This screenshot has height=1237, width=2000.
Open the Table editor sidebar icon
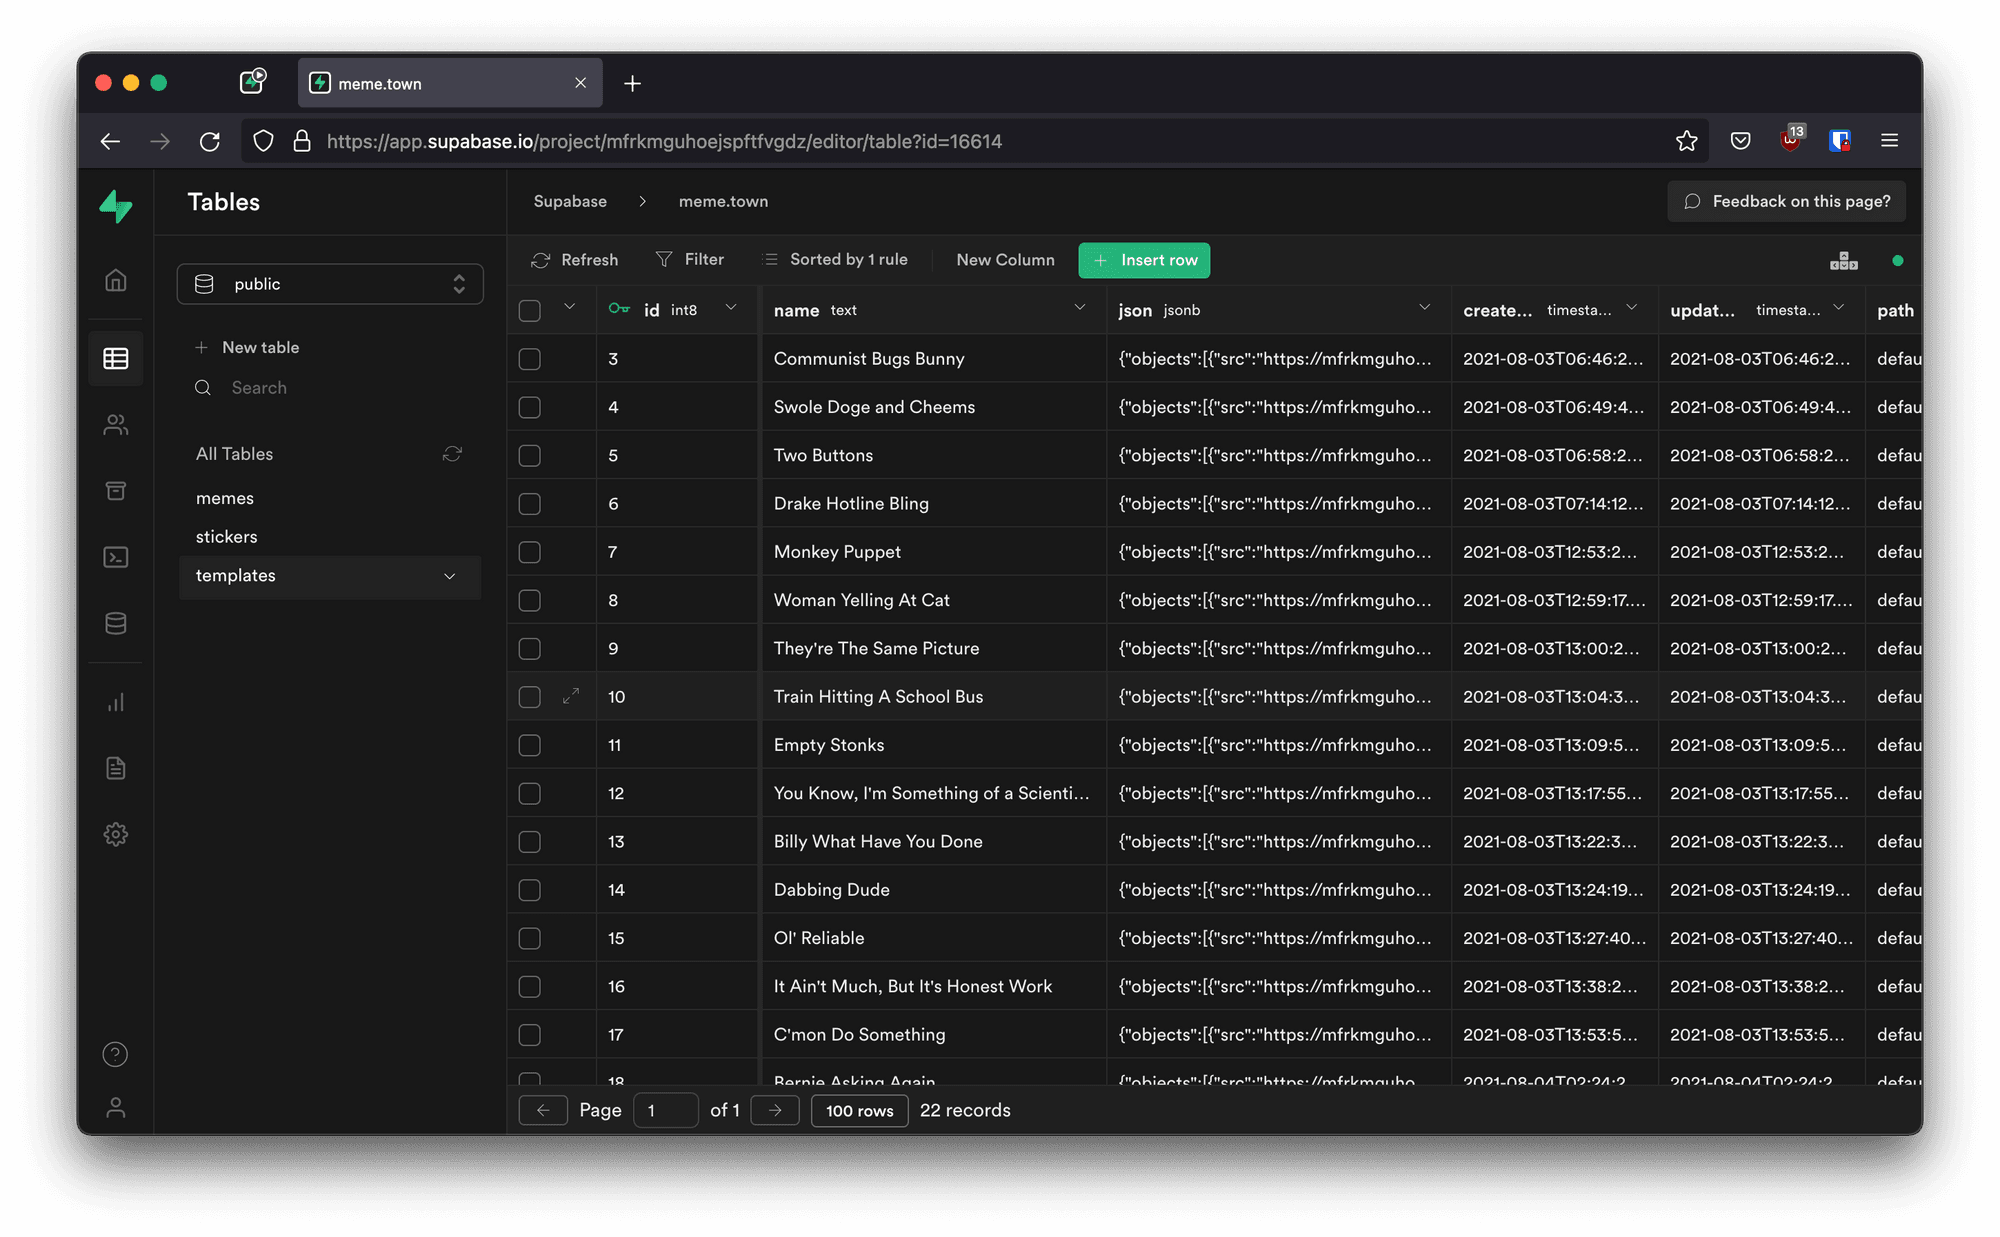(x=116, y=358)
